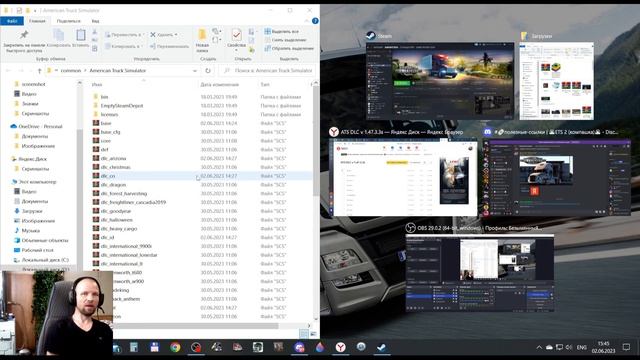This screenshot has height=360, width=640.
Task: Click the file list vertical scrollbar
Action: [316, 140]
